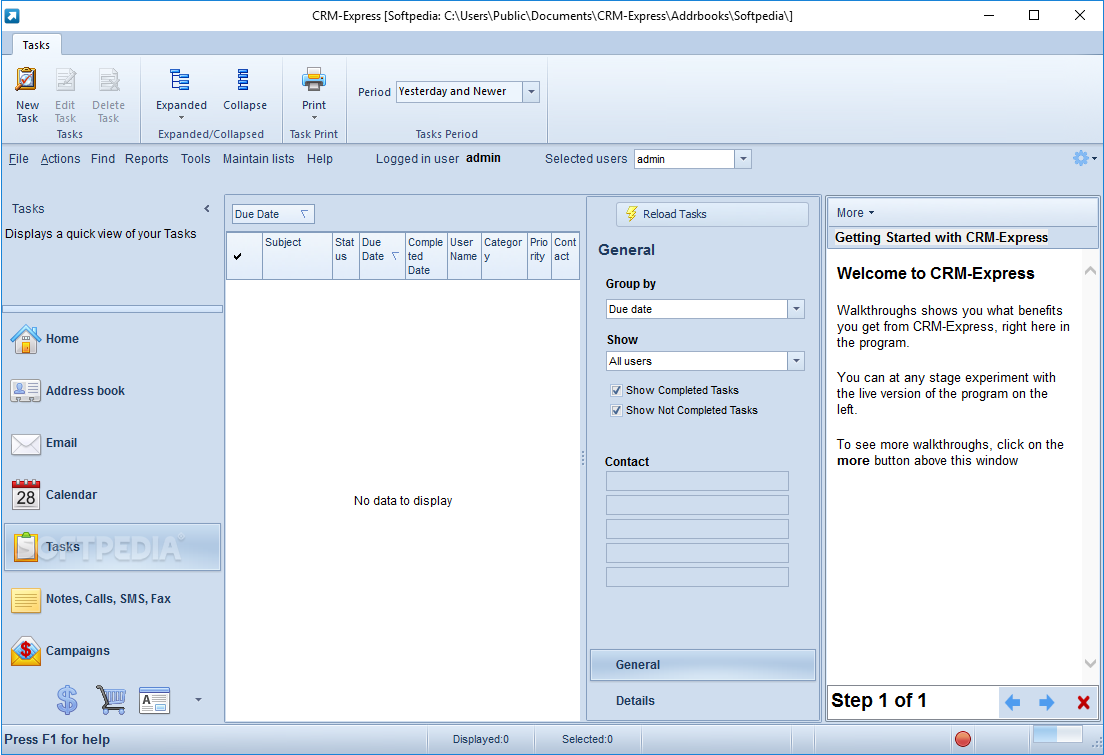Click the settings gear icon at top right

coord(1081,158)
